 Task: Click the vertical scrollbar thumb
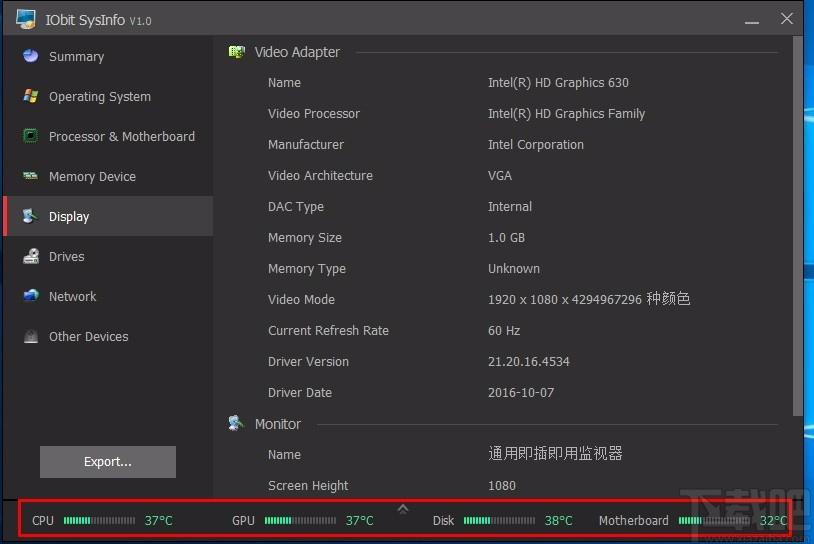797,226
